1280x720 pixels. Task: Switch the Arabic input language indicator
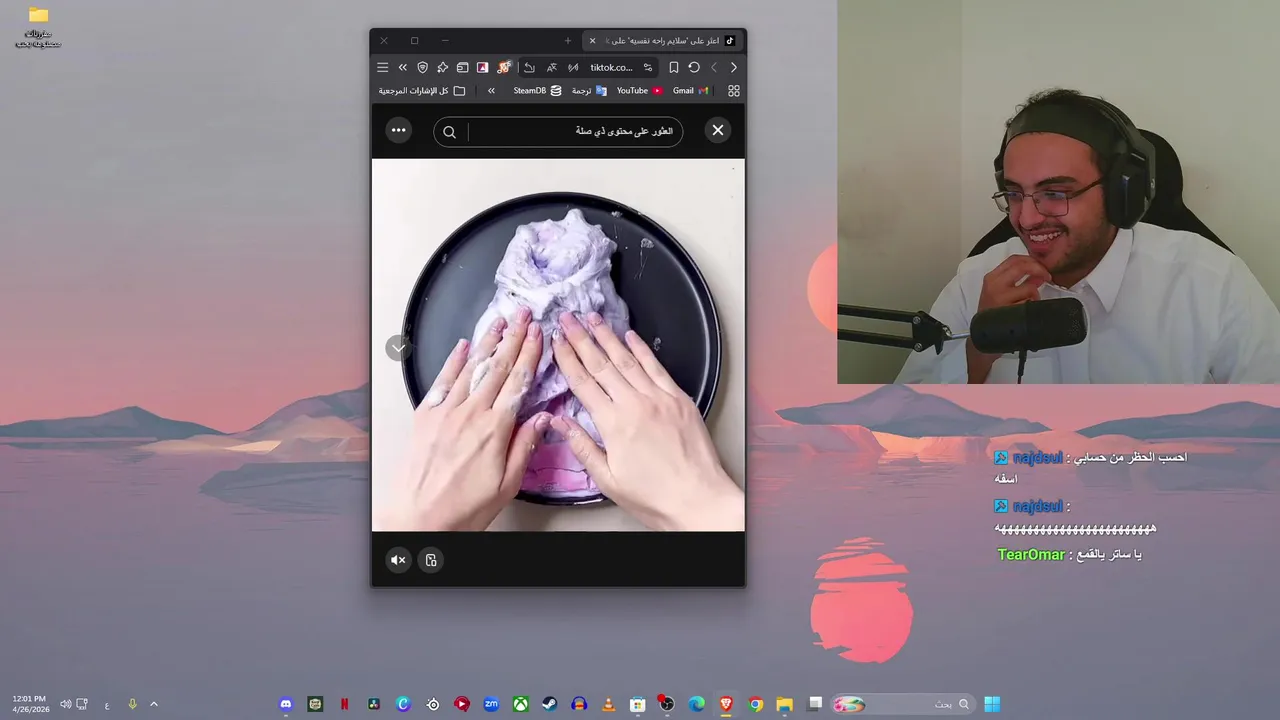click(x=107, y=704)
